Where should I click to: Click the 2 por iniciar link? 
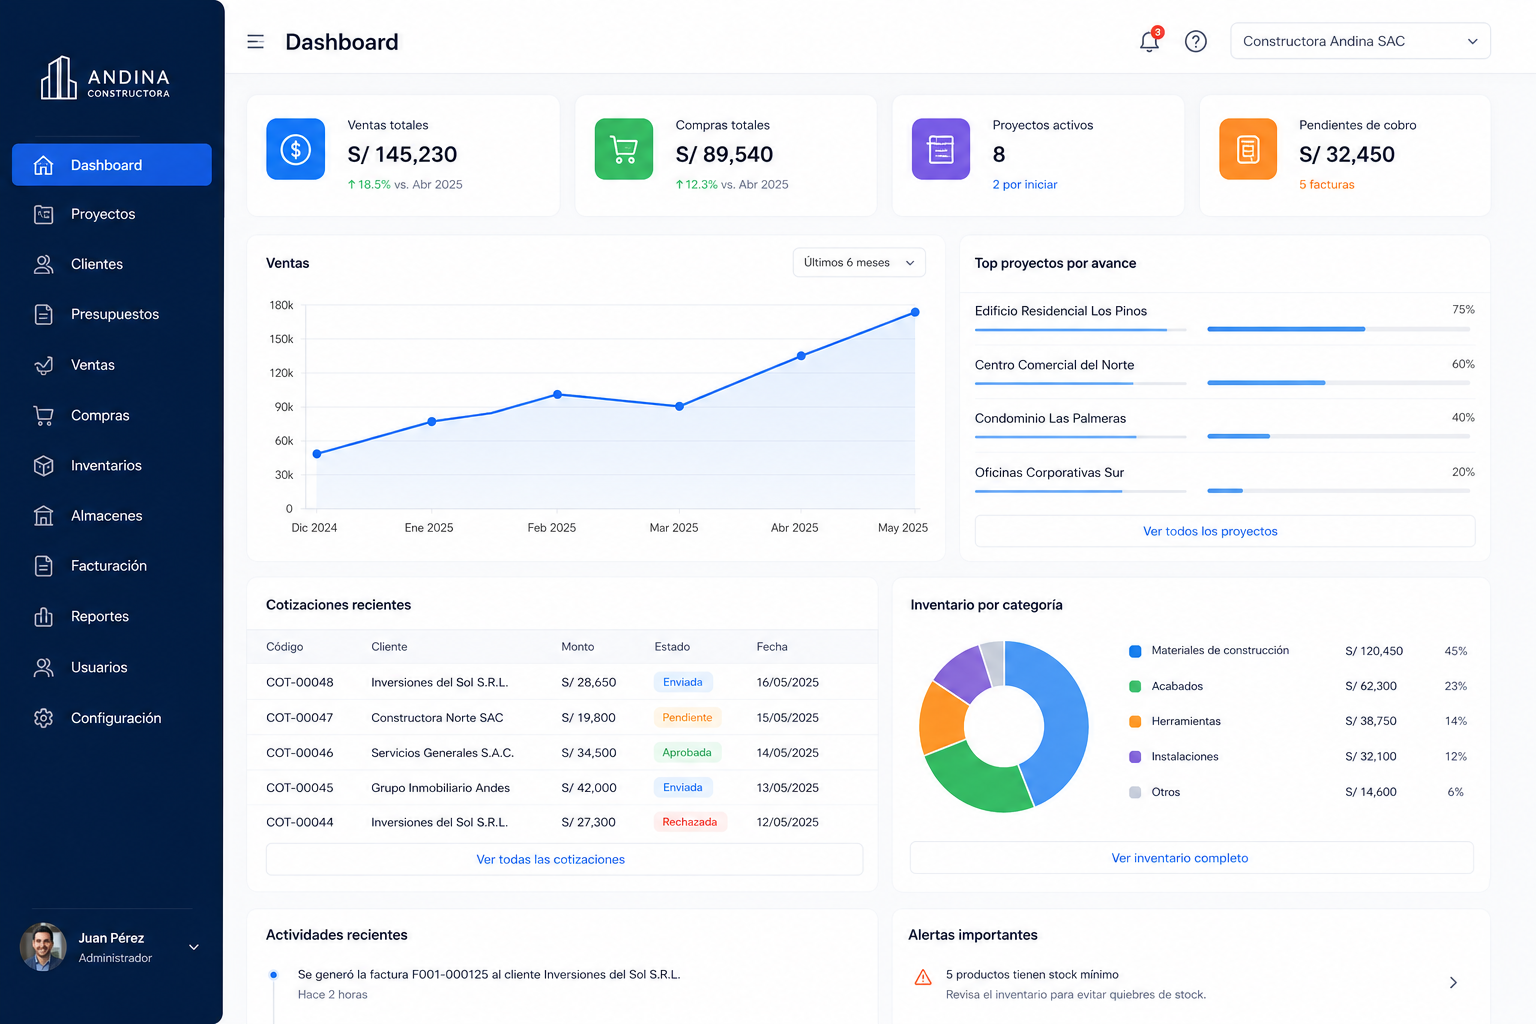click(1024, 185)
